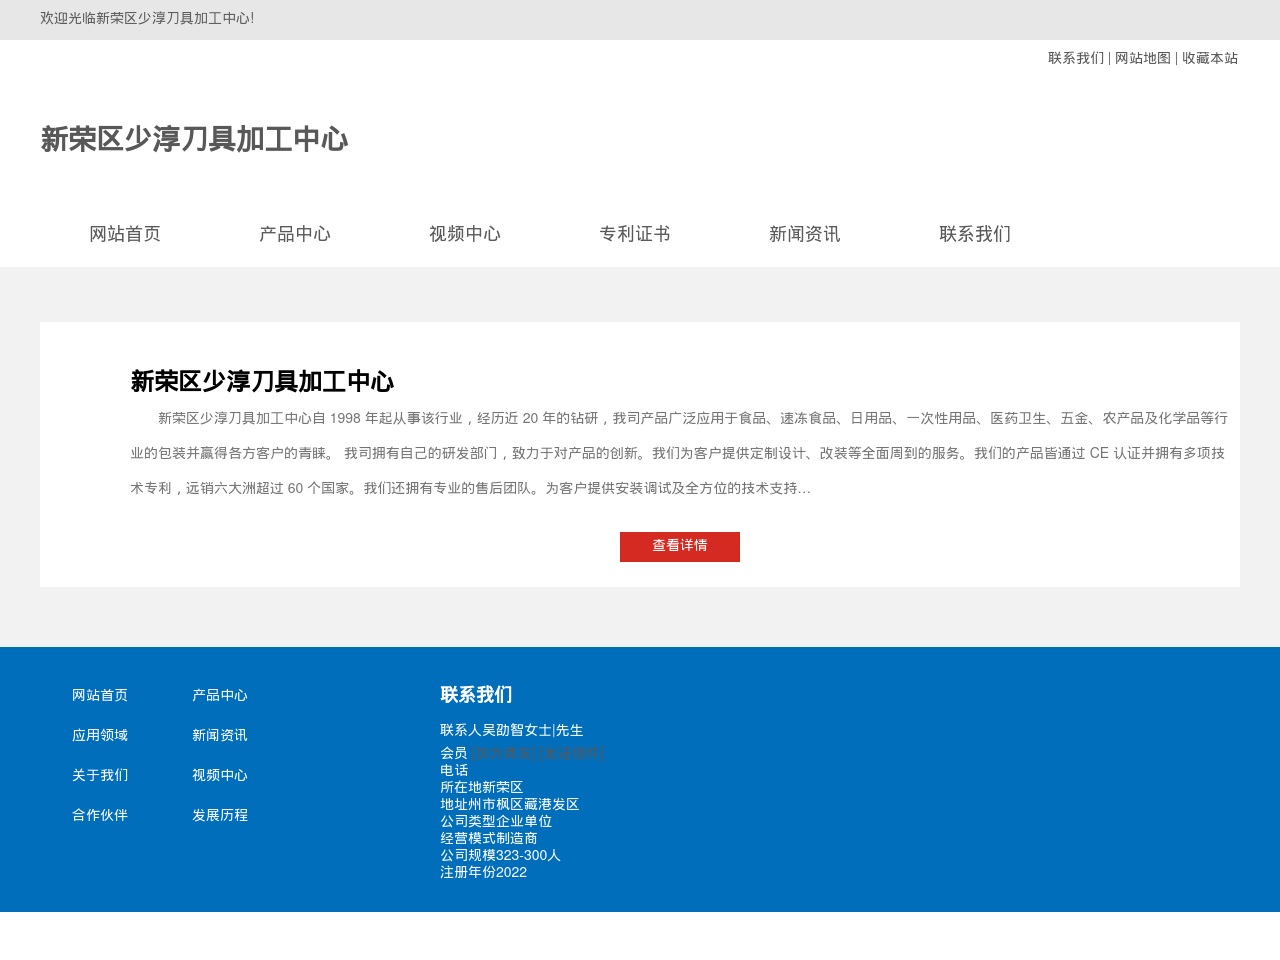Image resolution: width=1280 pixels, height=960 pixels.
Task: Click the 联系人吴劭智女士|先生 line
Action: tap(512, 731)
